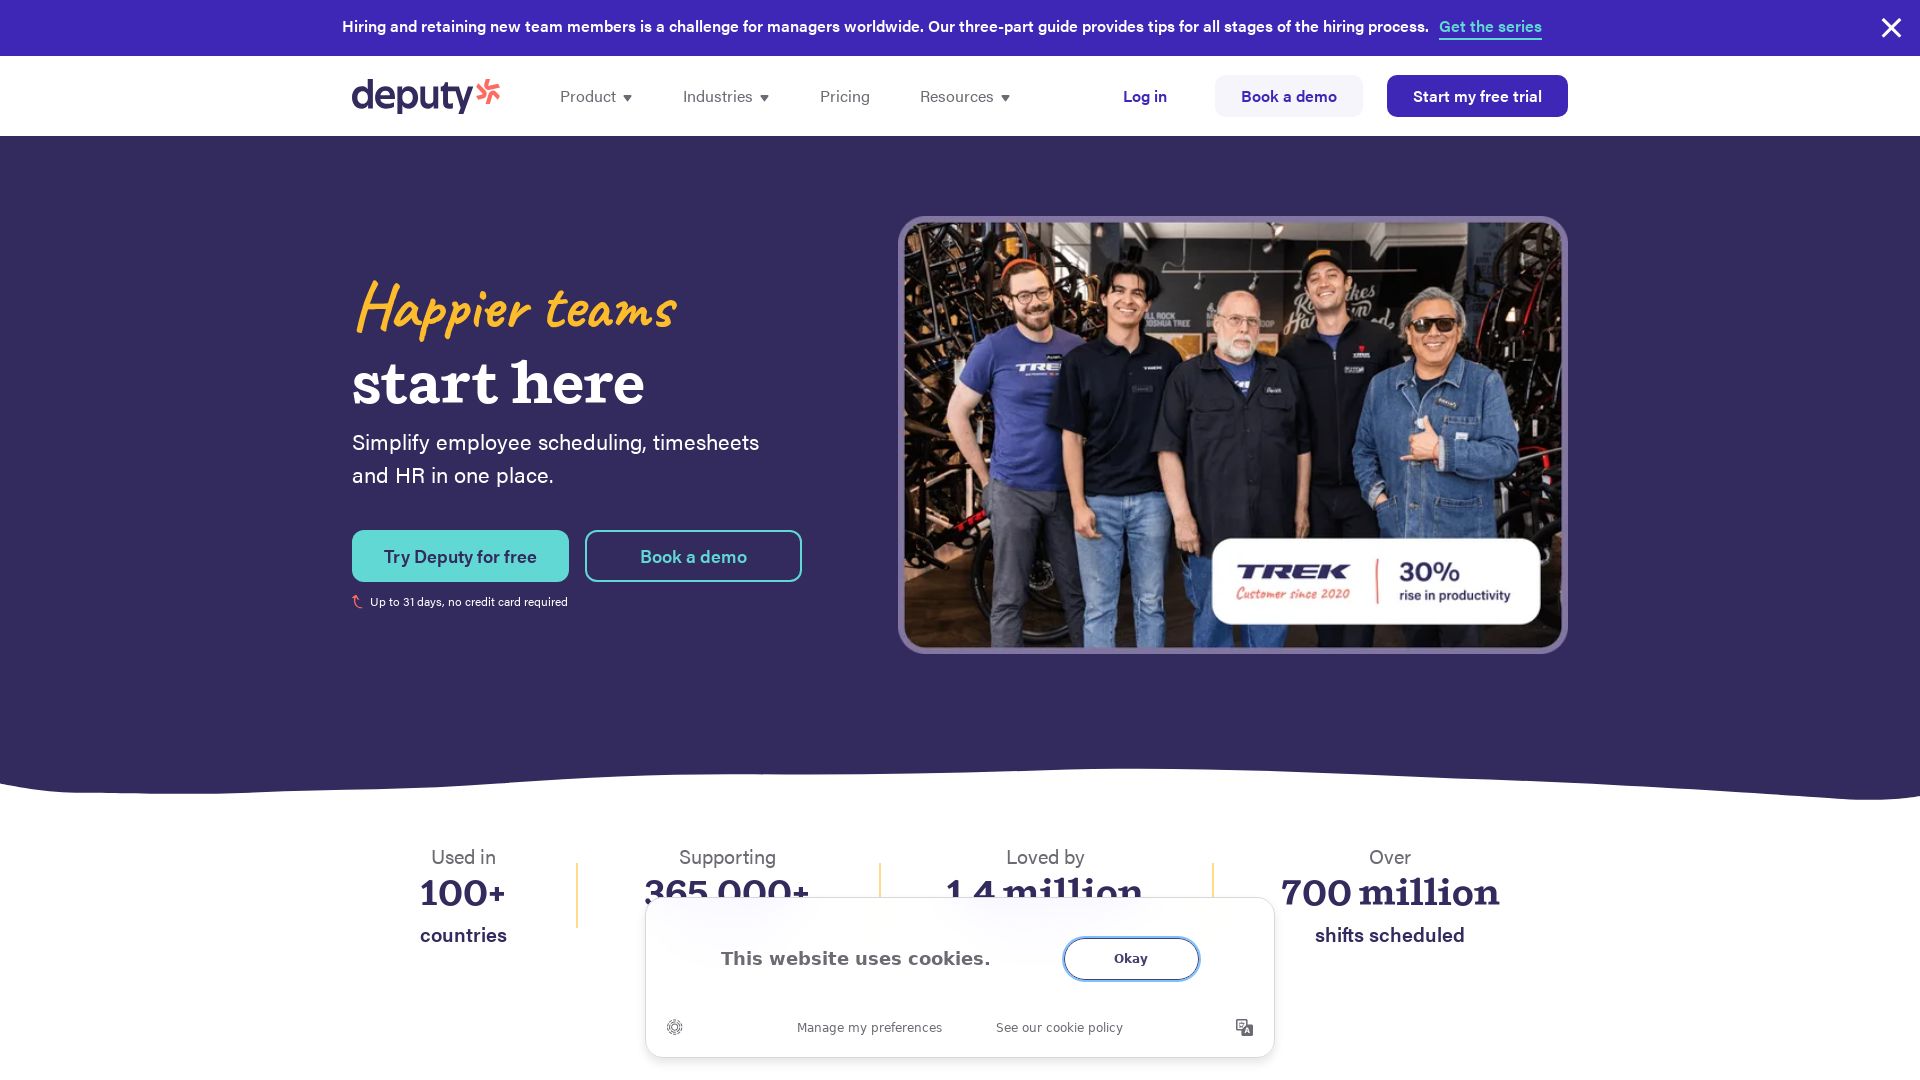Click the Log in link
This screenshot has width=1920, height=1080.
(x=1145, y=97)
